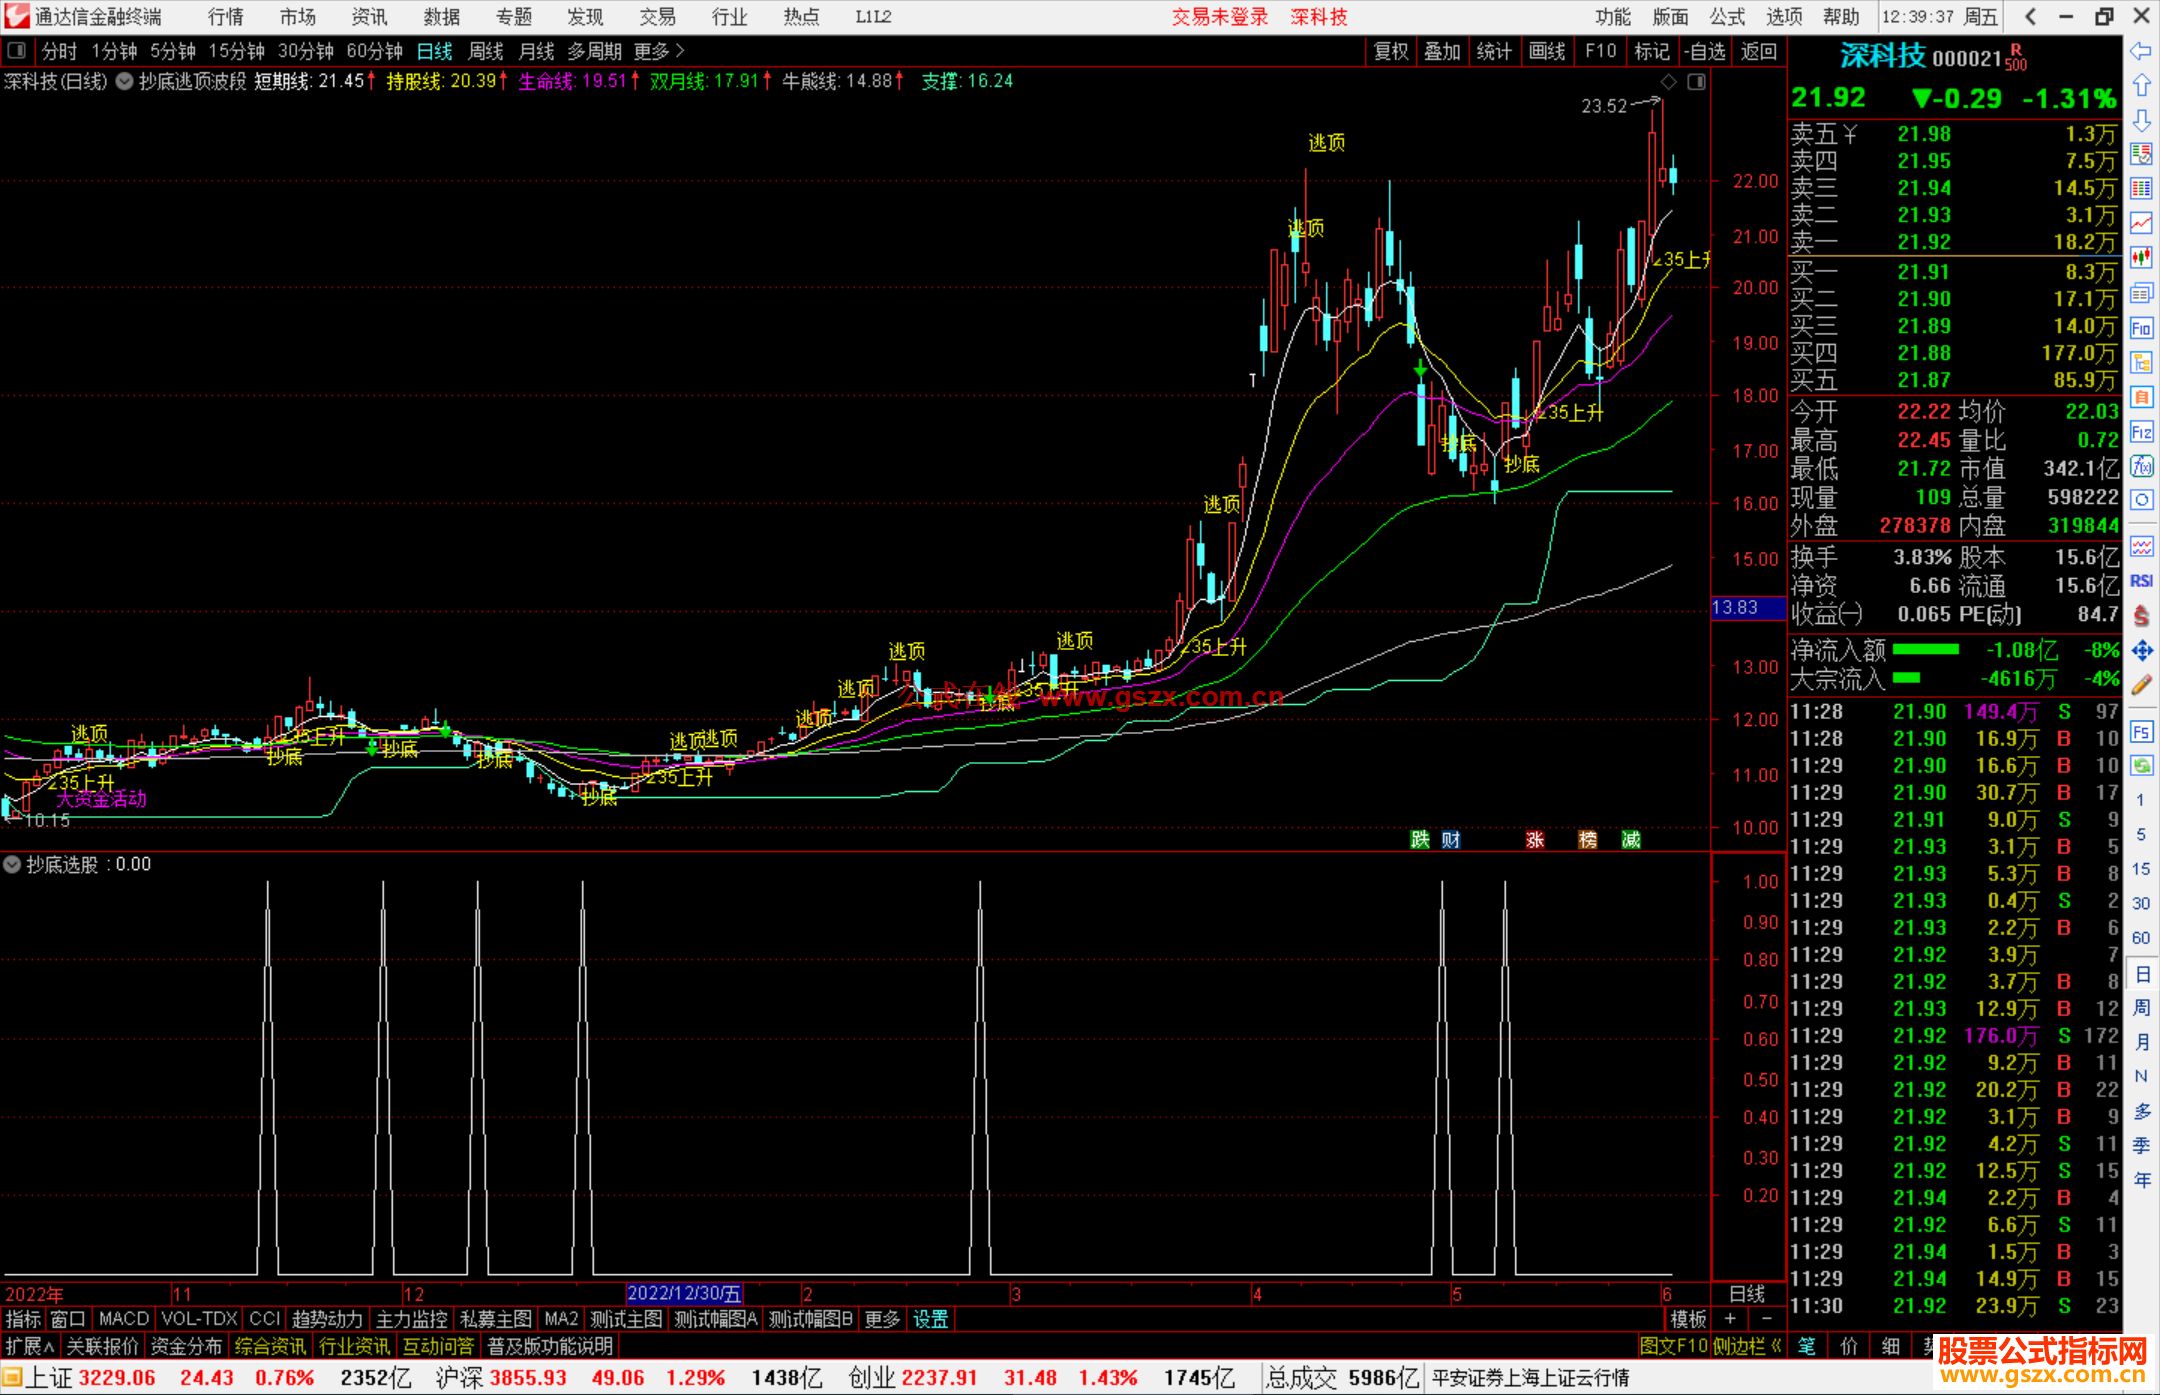Click the candlestick chart icon in sidebar

(2141, 258)
